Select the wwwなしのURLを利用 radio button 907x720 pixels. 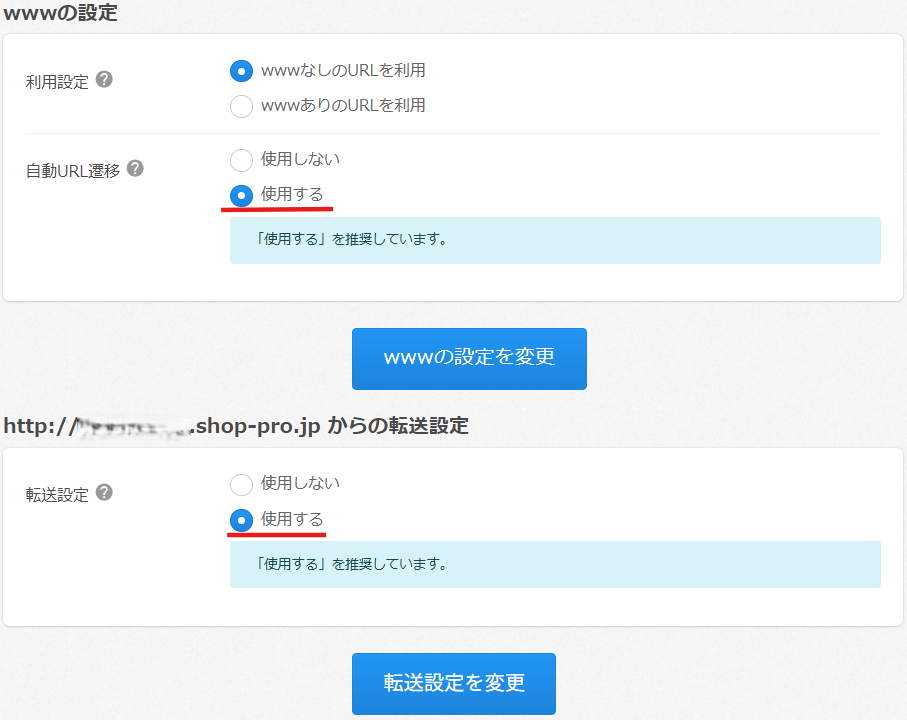[x=241, y=71]
